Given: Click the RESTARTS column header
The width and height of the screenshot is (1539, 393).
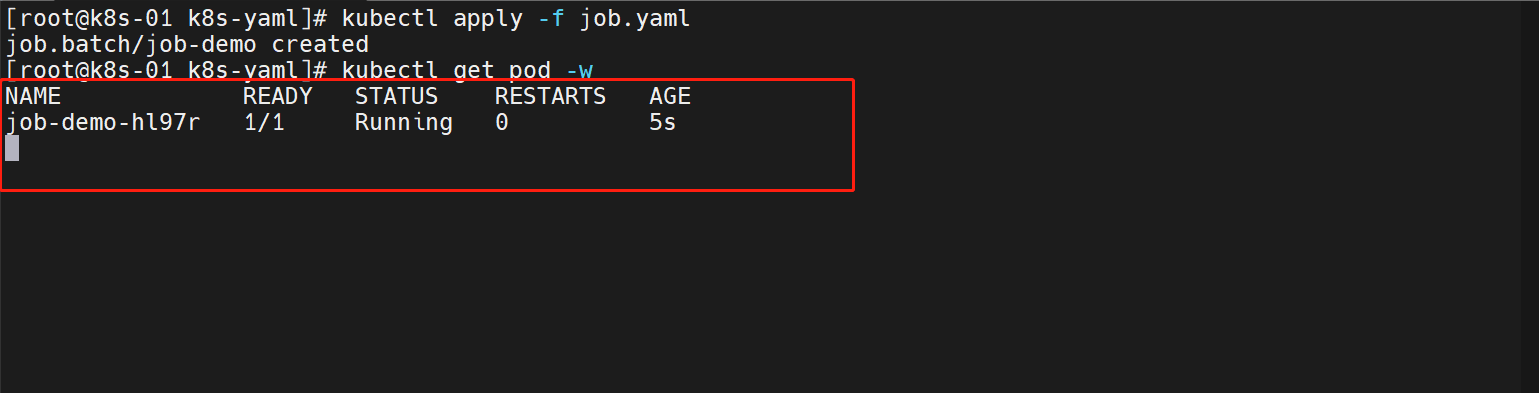Looking at the screenshot, I should tap(550, 97).
